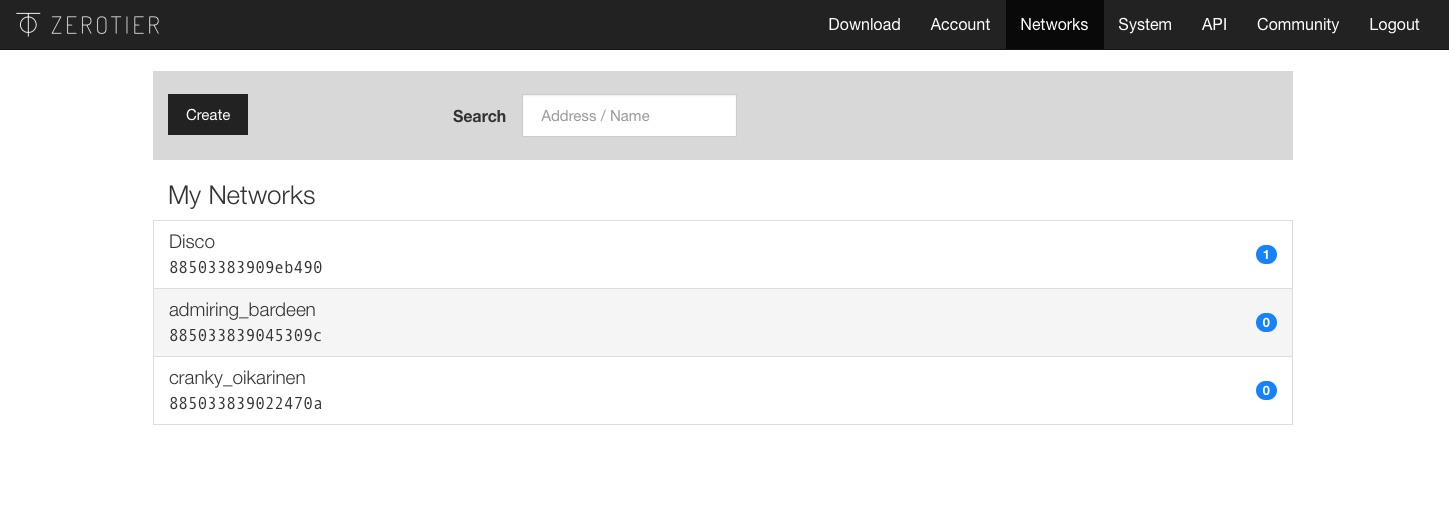Click cranky_oikarinen's member count badge

[1266, 391]
